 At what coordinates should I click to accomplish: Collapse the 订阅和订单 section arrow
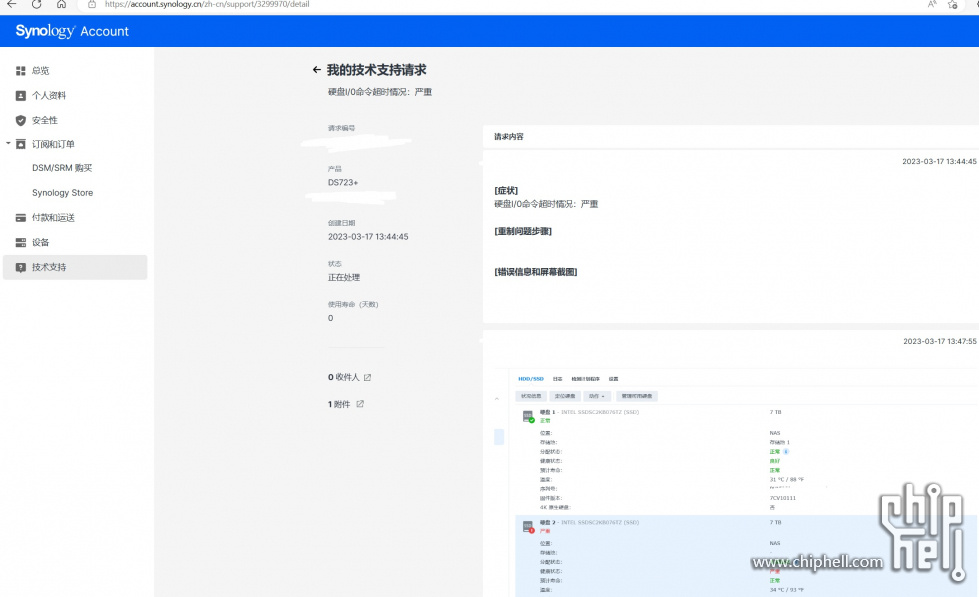[x=8, y=144]
